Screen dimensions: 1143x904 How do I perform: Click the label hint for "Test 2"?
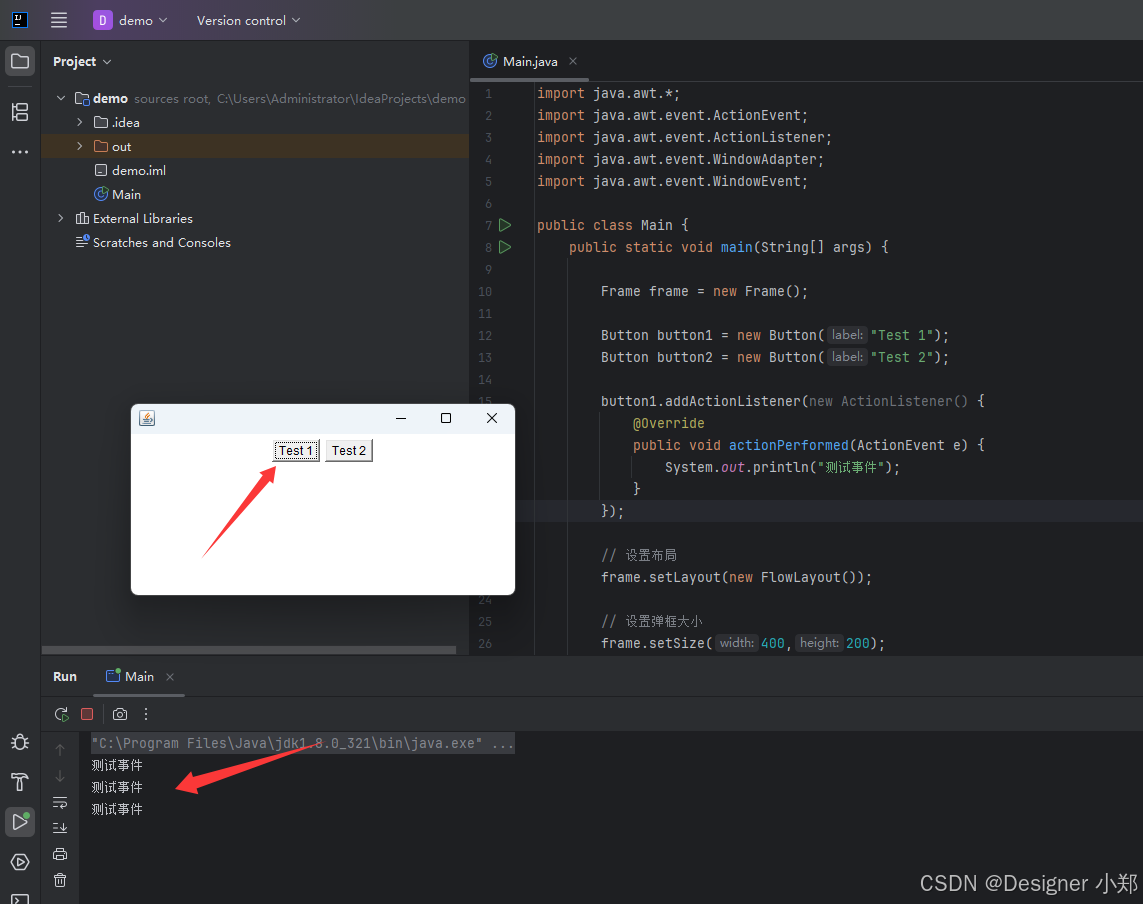(x=847, y=357)
